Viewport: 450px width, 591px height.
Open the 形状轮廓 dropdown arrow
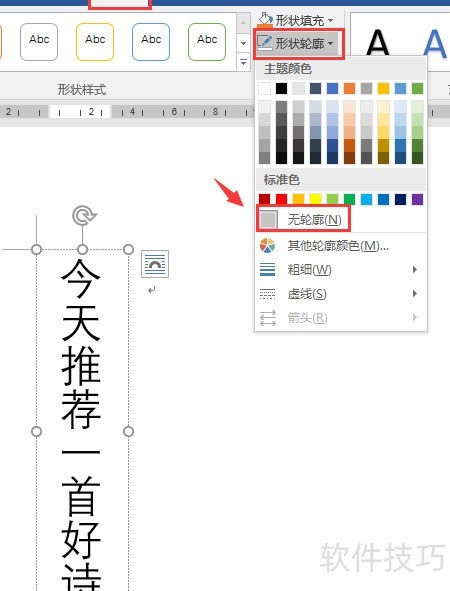[x=331, y=43]
